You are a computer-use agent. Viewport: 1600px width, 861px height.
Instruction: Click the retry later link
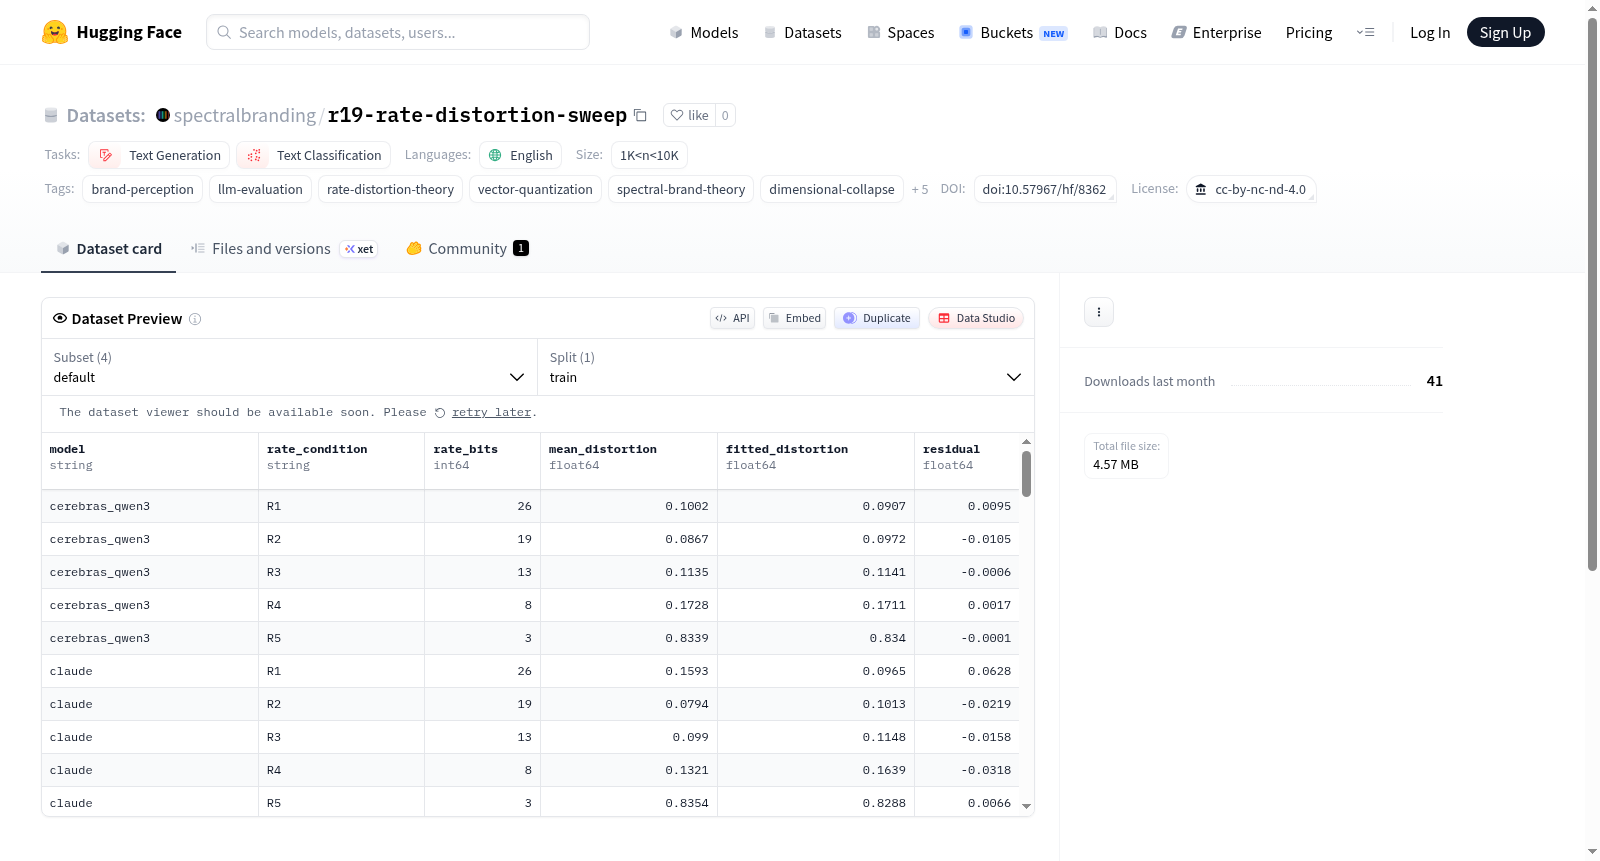[x=491, y=412]
